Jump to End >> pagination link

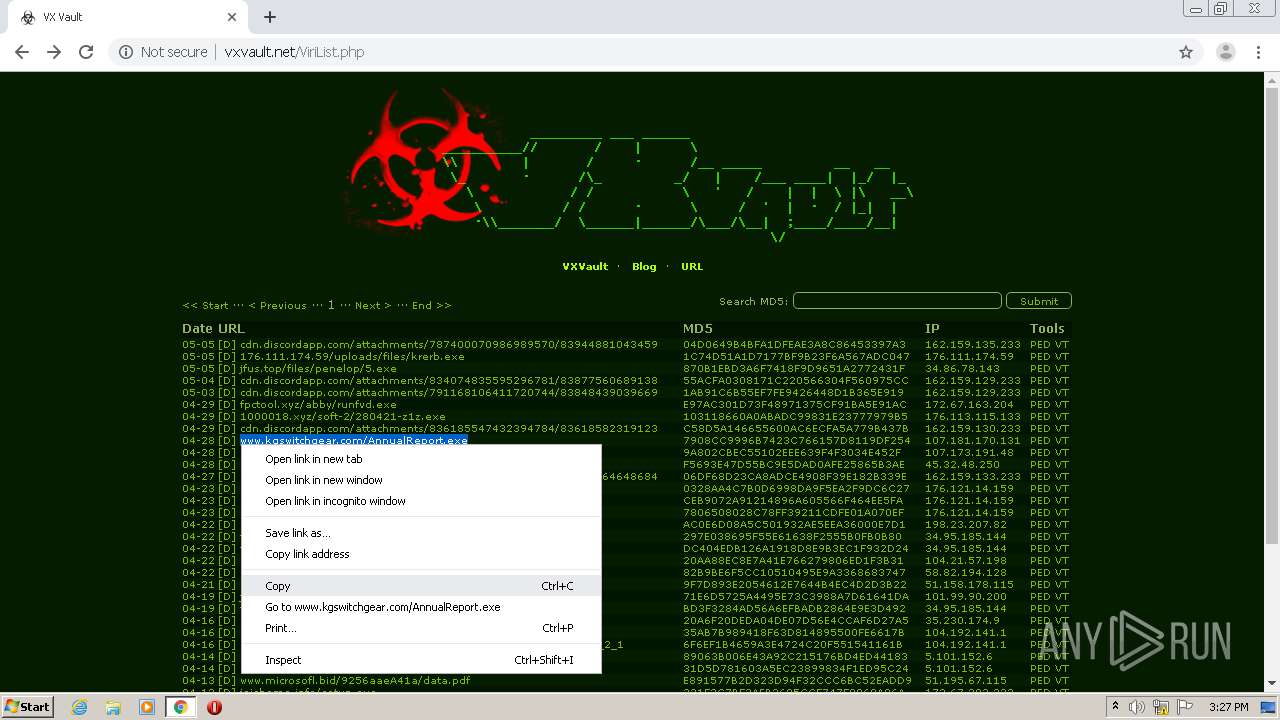click(431, 305)
